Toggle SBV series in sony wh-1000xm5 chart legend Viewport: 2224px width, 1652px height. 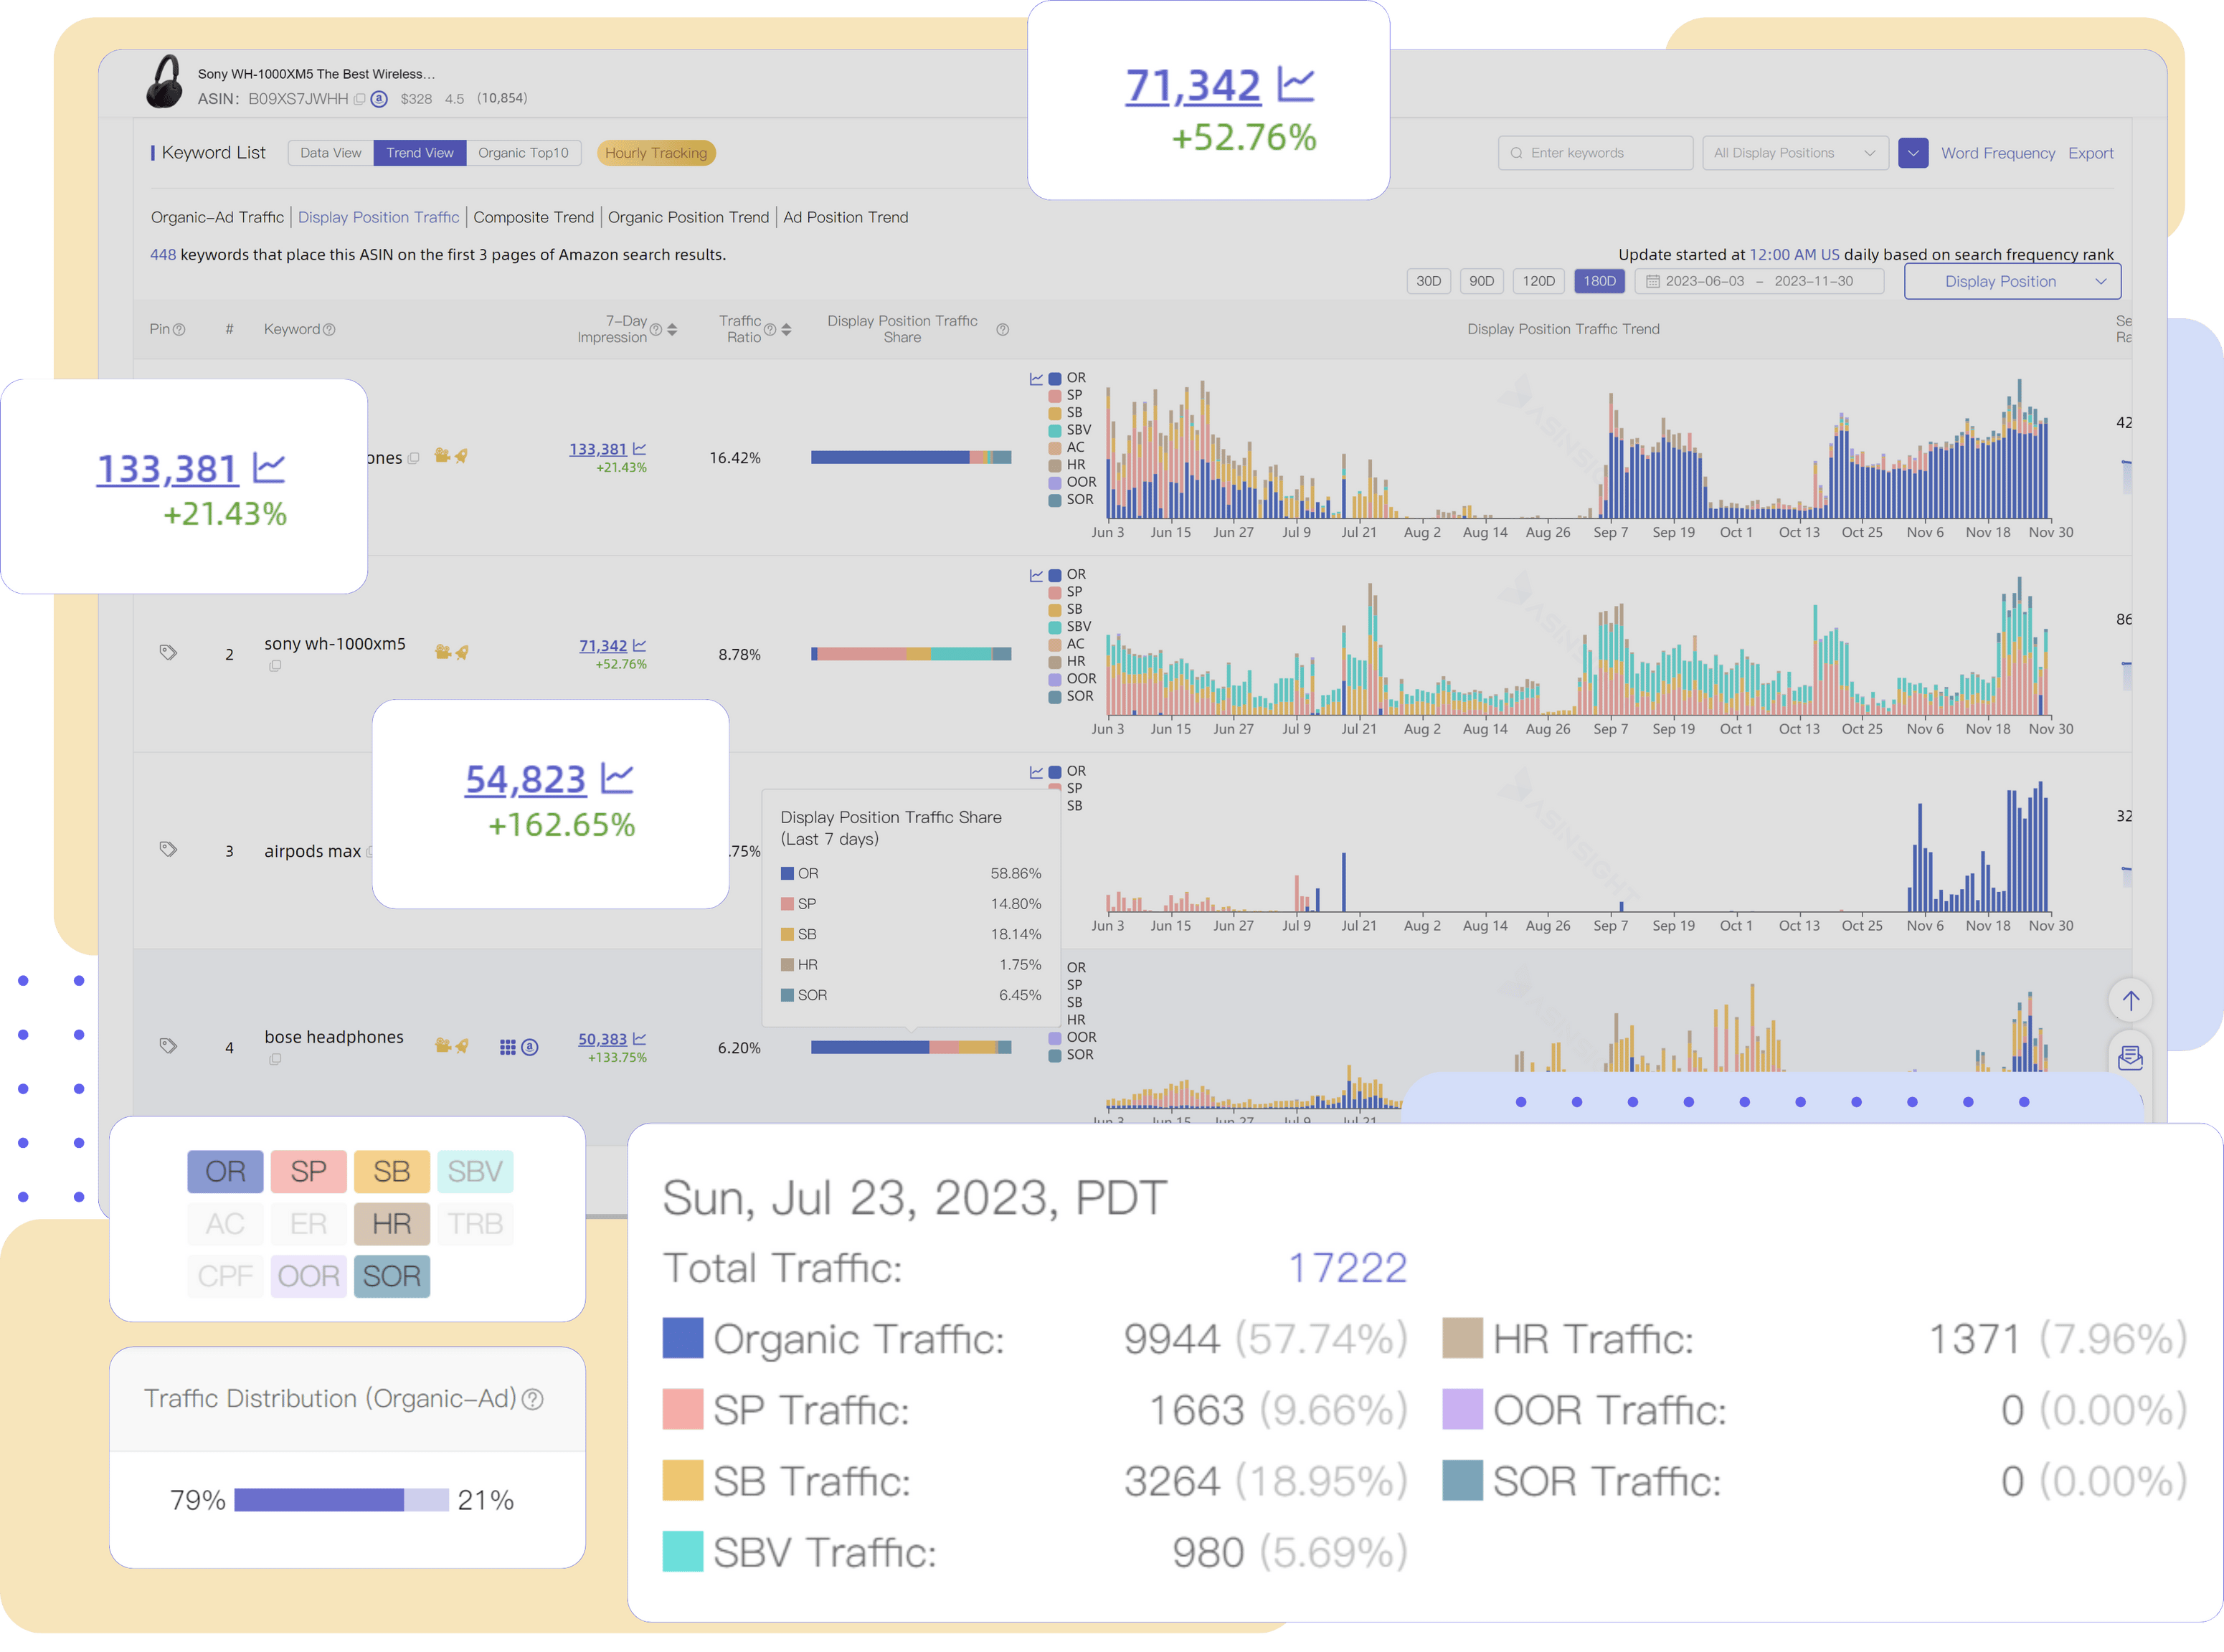[x=1069, y=627]
